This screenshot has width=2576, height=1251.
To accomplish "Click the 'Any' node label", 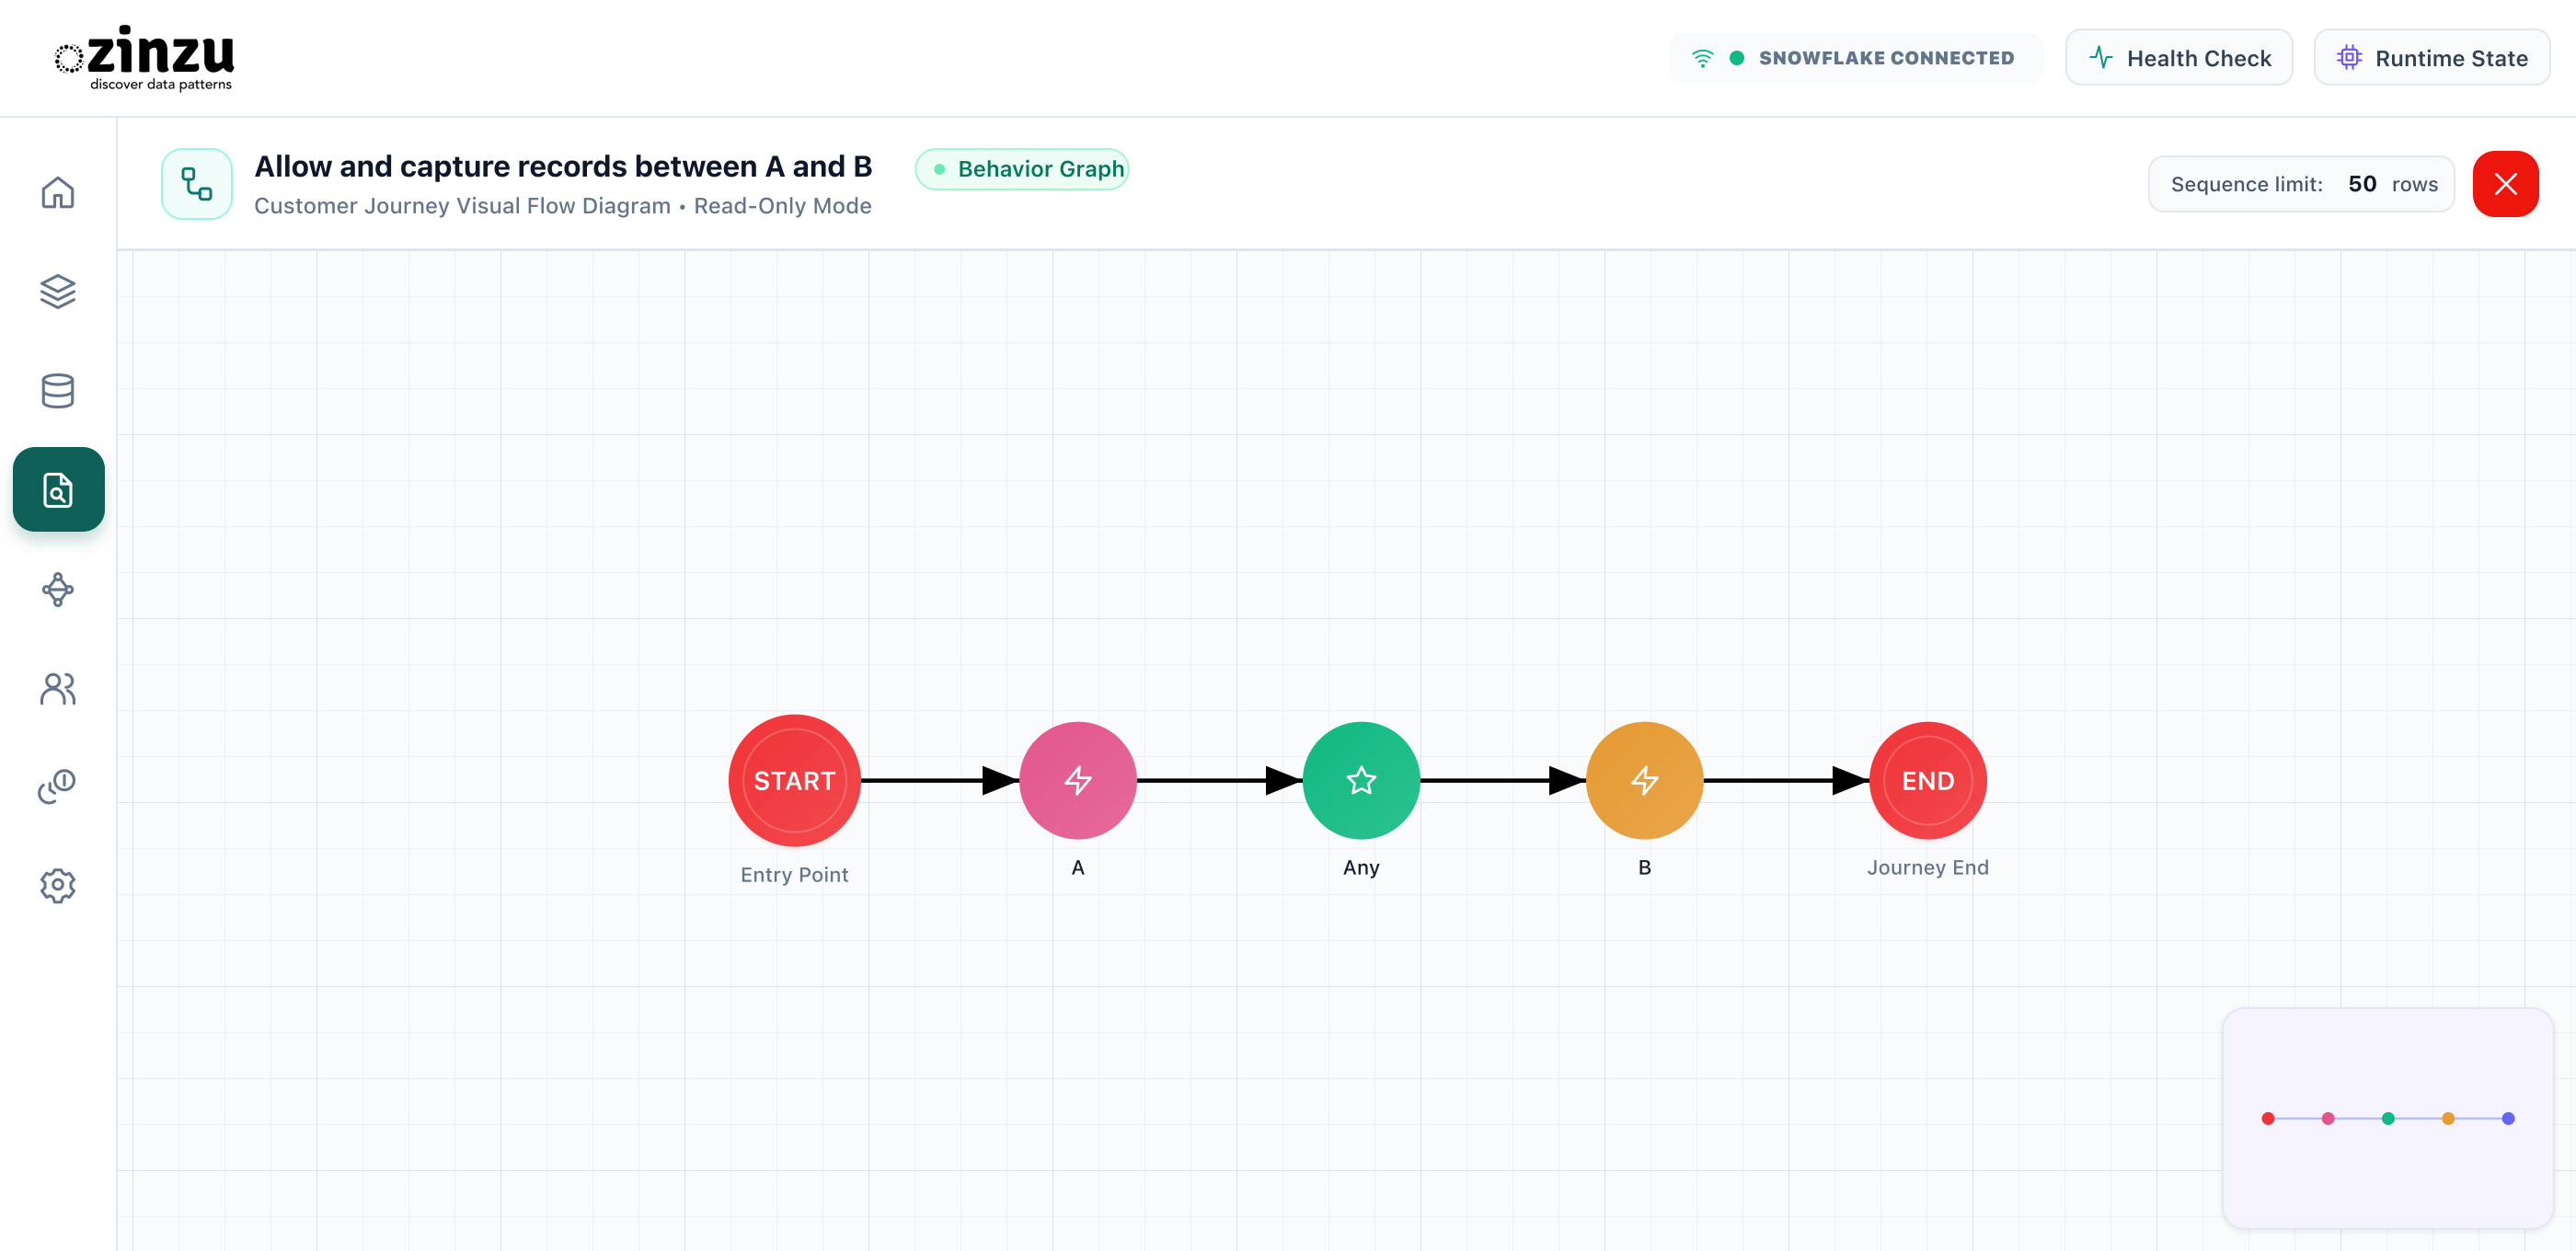I will coord(1361,867).
